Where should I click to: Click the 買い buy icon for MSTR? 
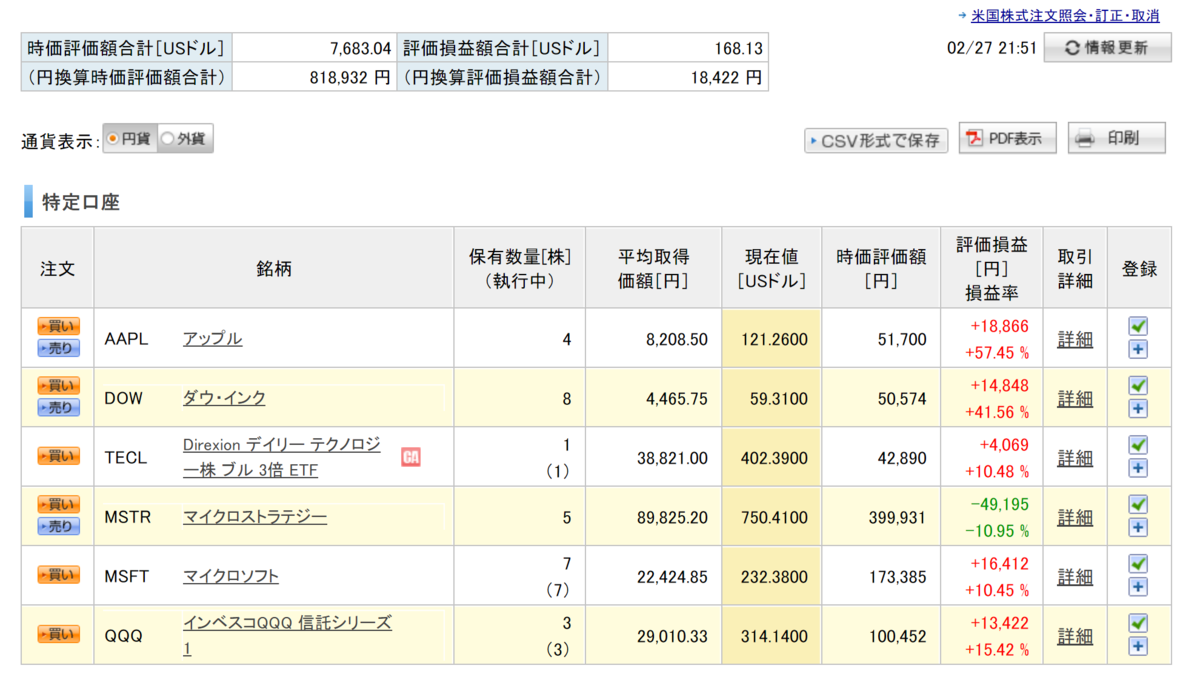pos(58,504)
